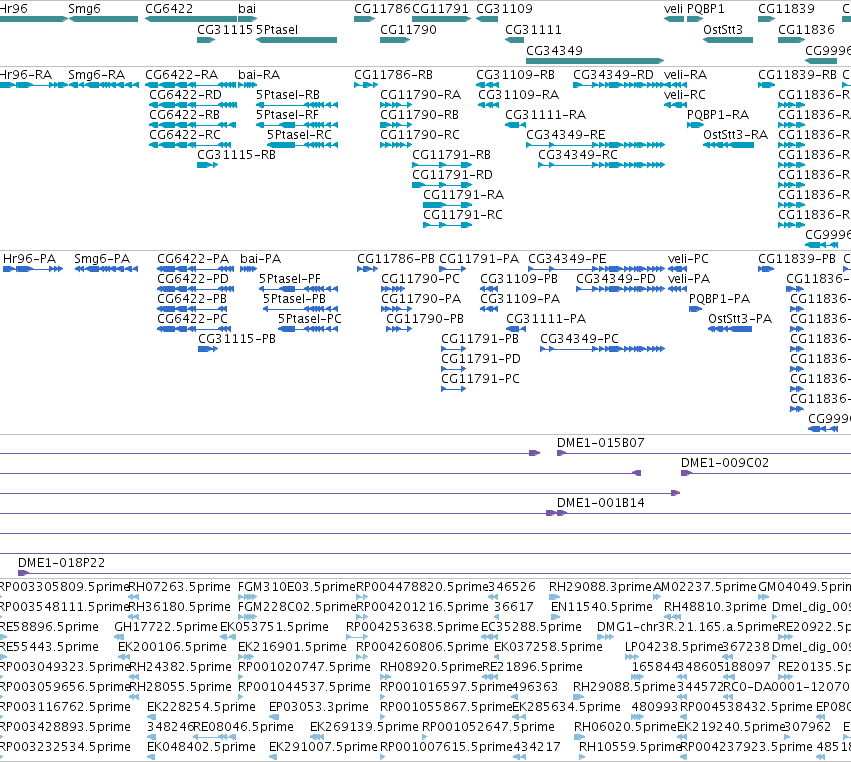The width and height of the screenshot is (851, 762).
Task: Select the GH17722.5prime EST label
Action: pos(166,627)
